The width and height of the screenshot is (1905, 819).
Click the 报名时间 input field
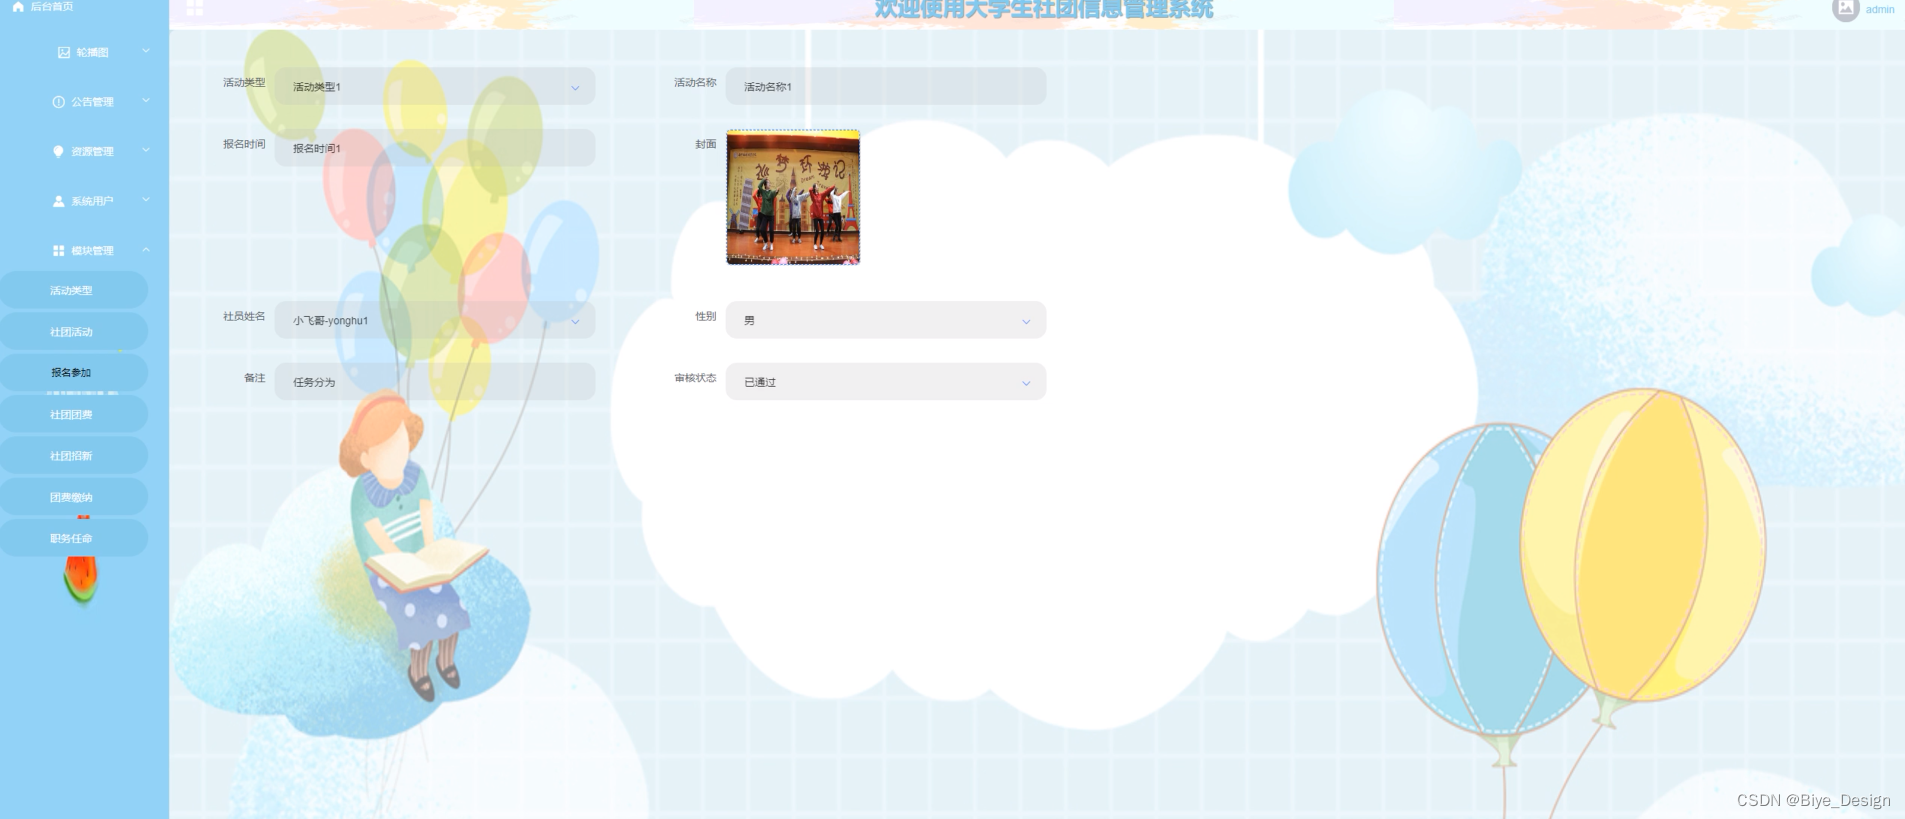coord(435,148)
